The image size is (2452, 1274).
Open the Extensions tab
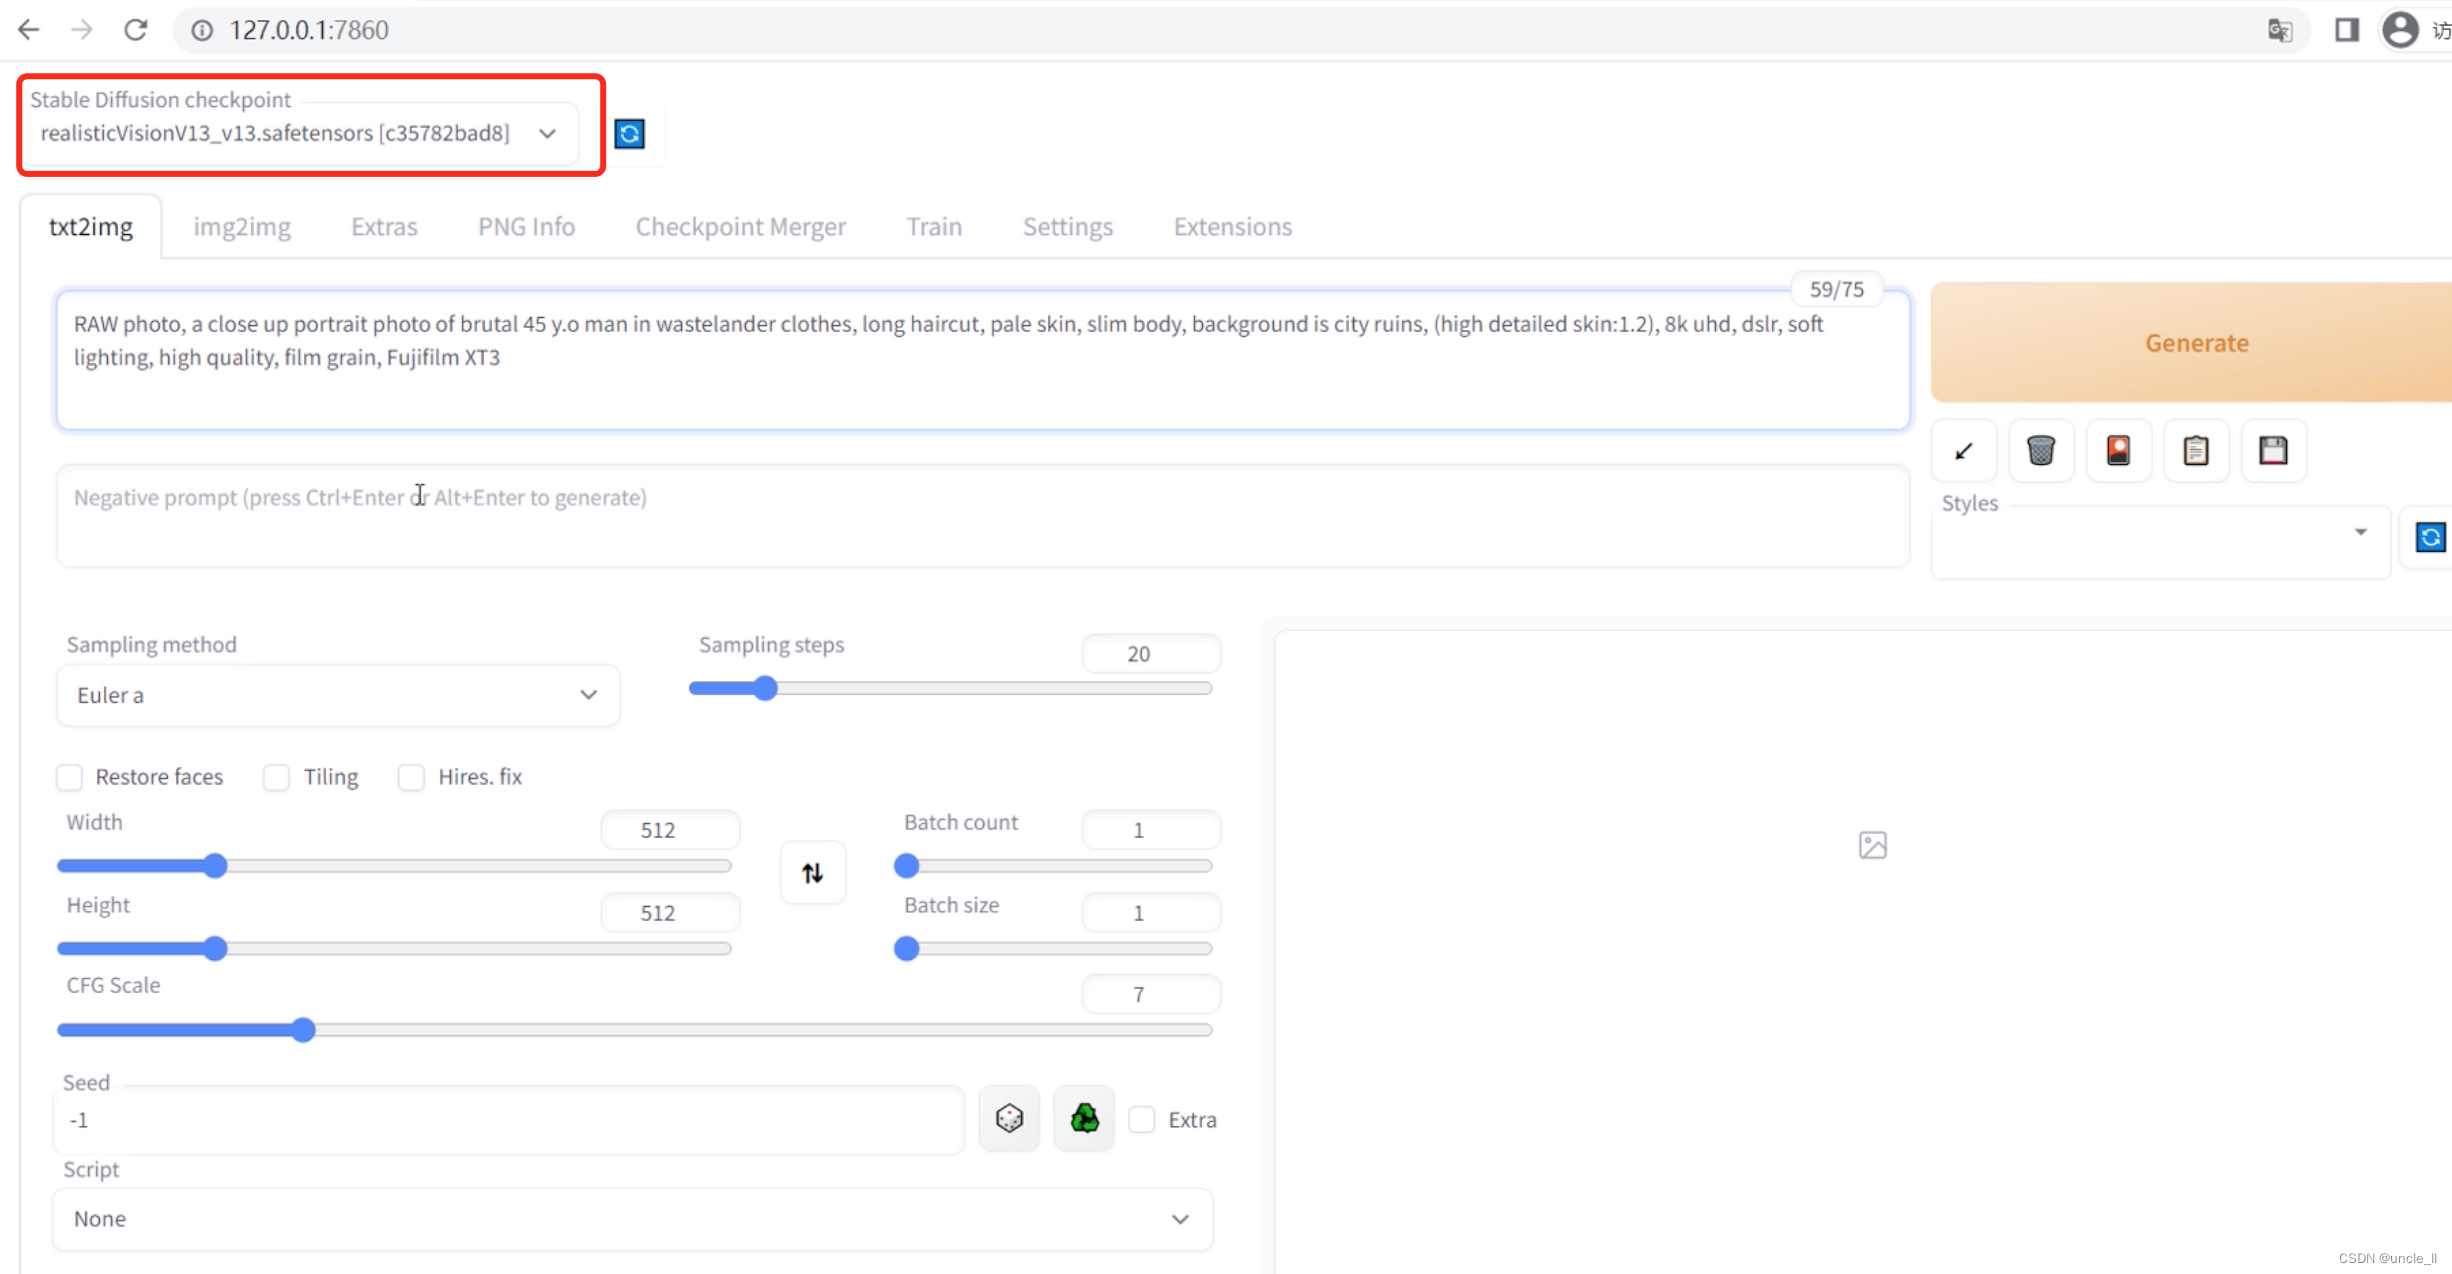(1232, 227)
